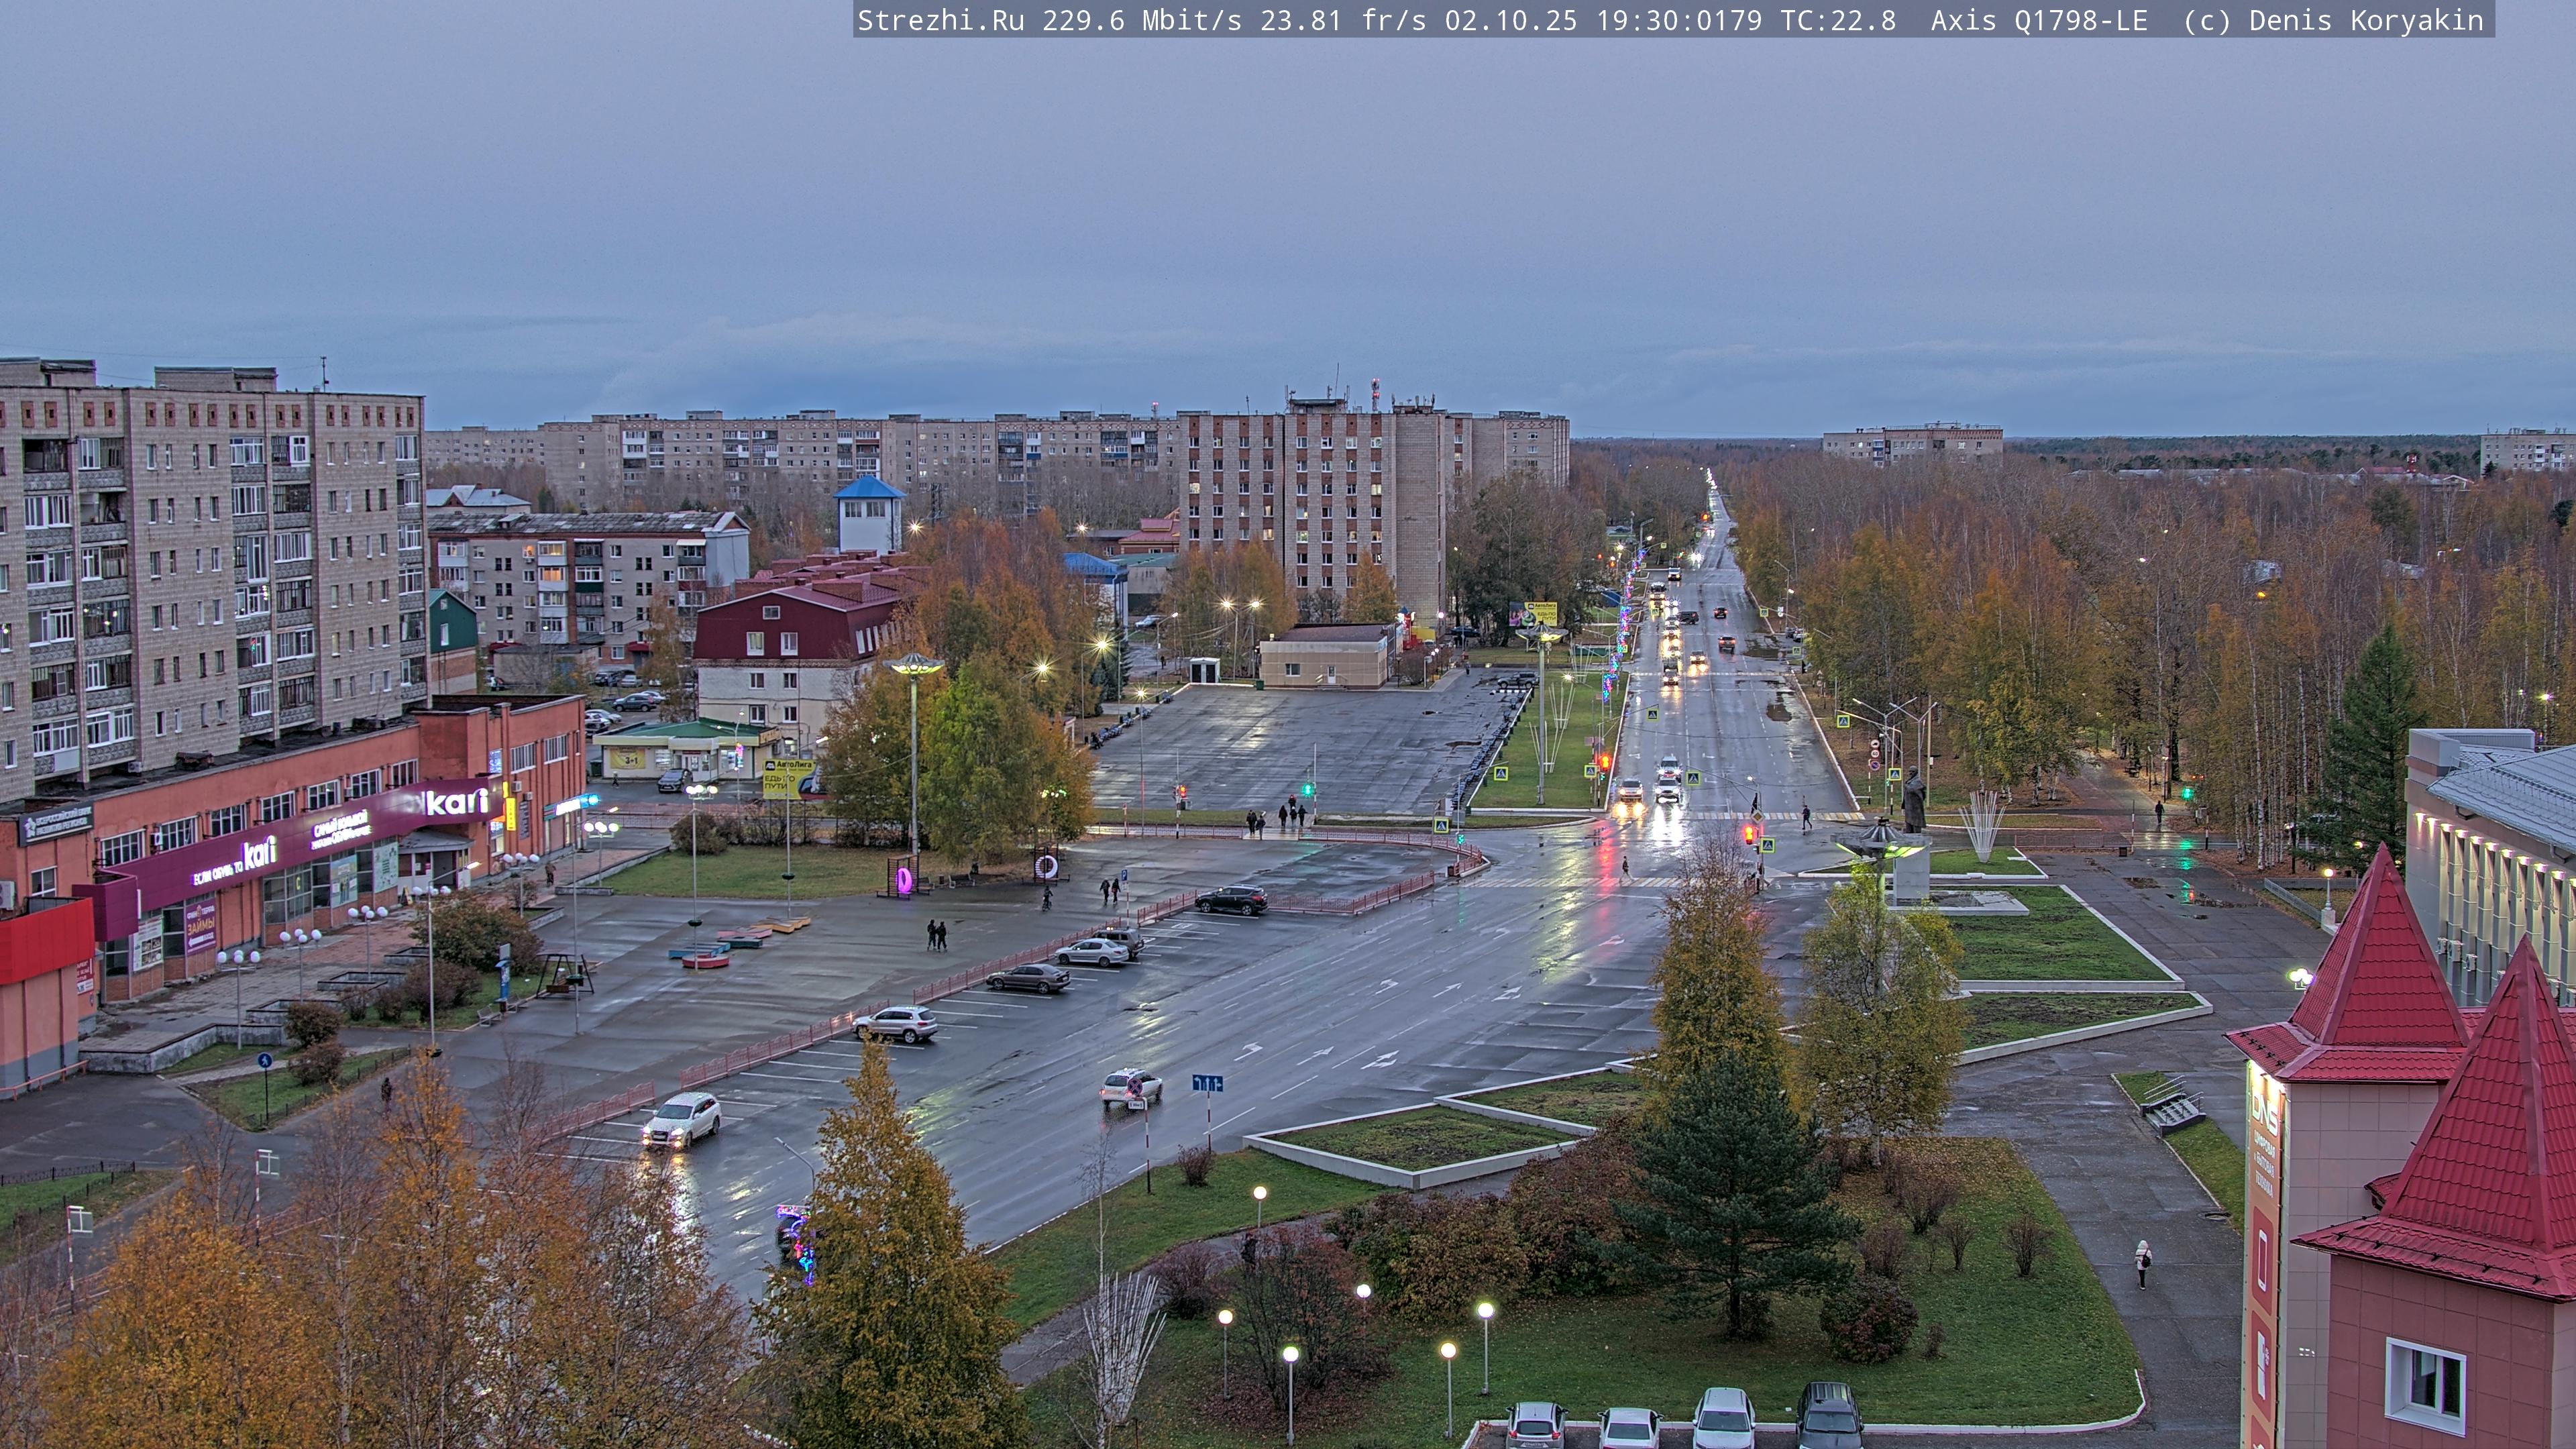The height and width of the screenshot is (1449, 2576).
Task: Click the blue pedestrian sign near lawn
Action: [x=264, y=1060]
